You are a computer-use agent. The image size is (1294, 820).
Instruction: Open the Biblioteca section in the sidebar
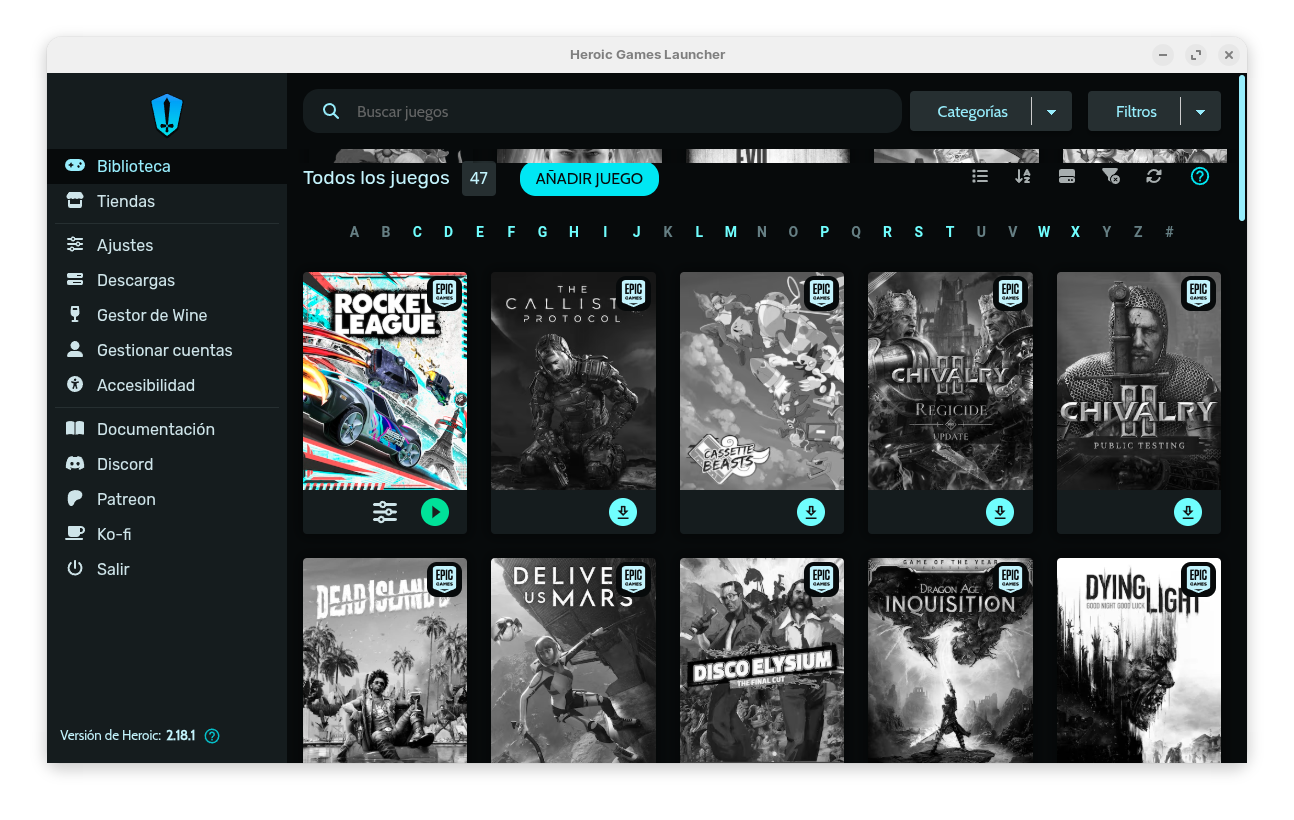tap(167, 166)
